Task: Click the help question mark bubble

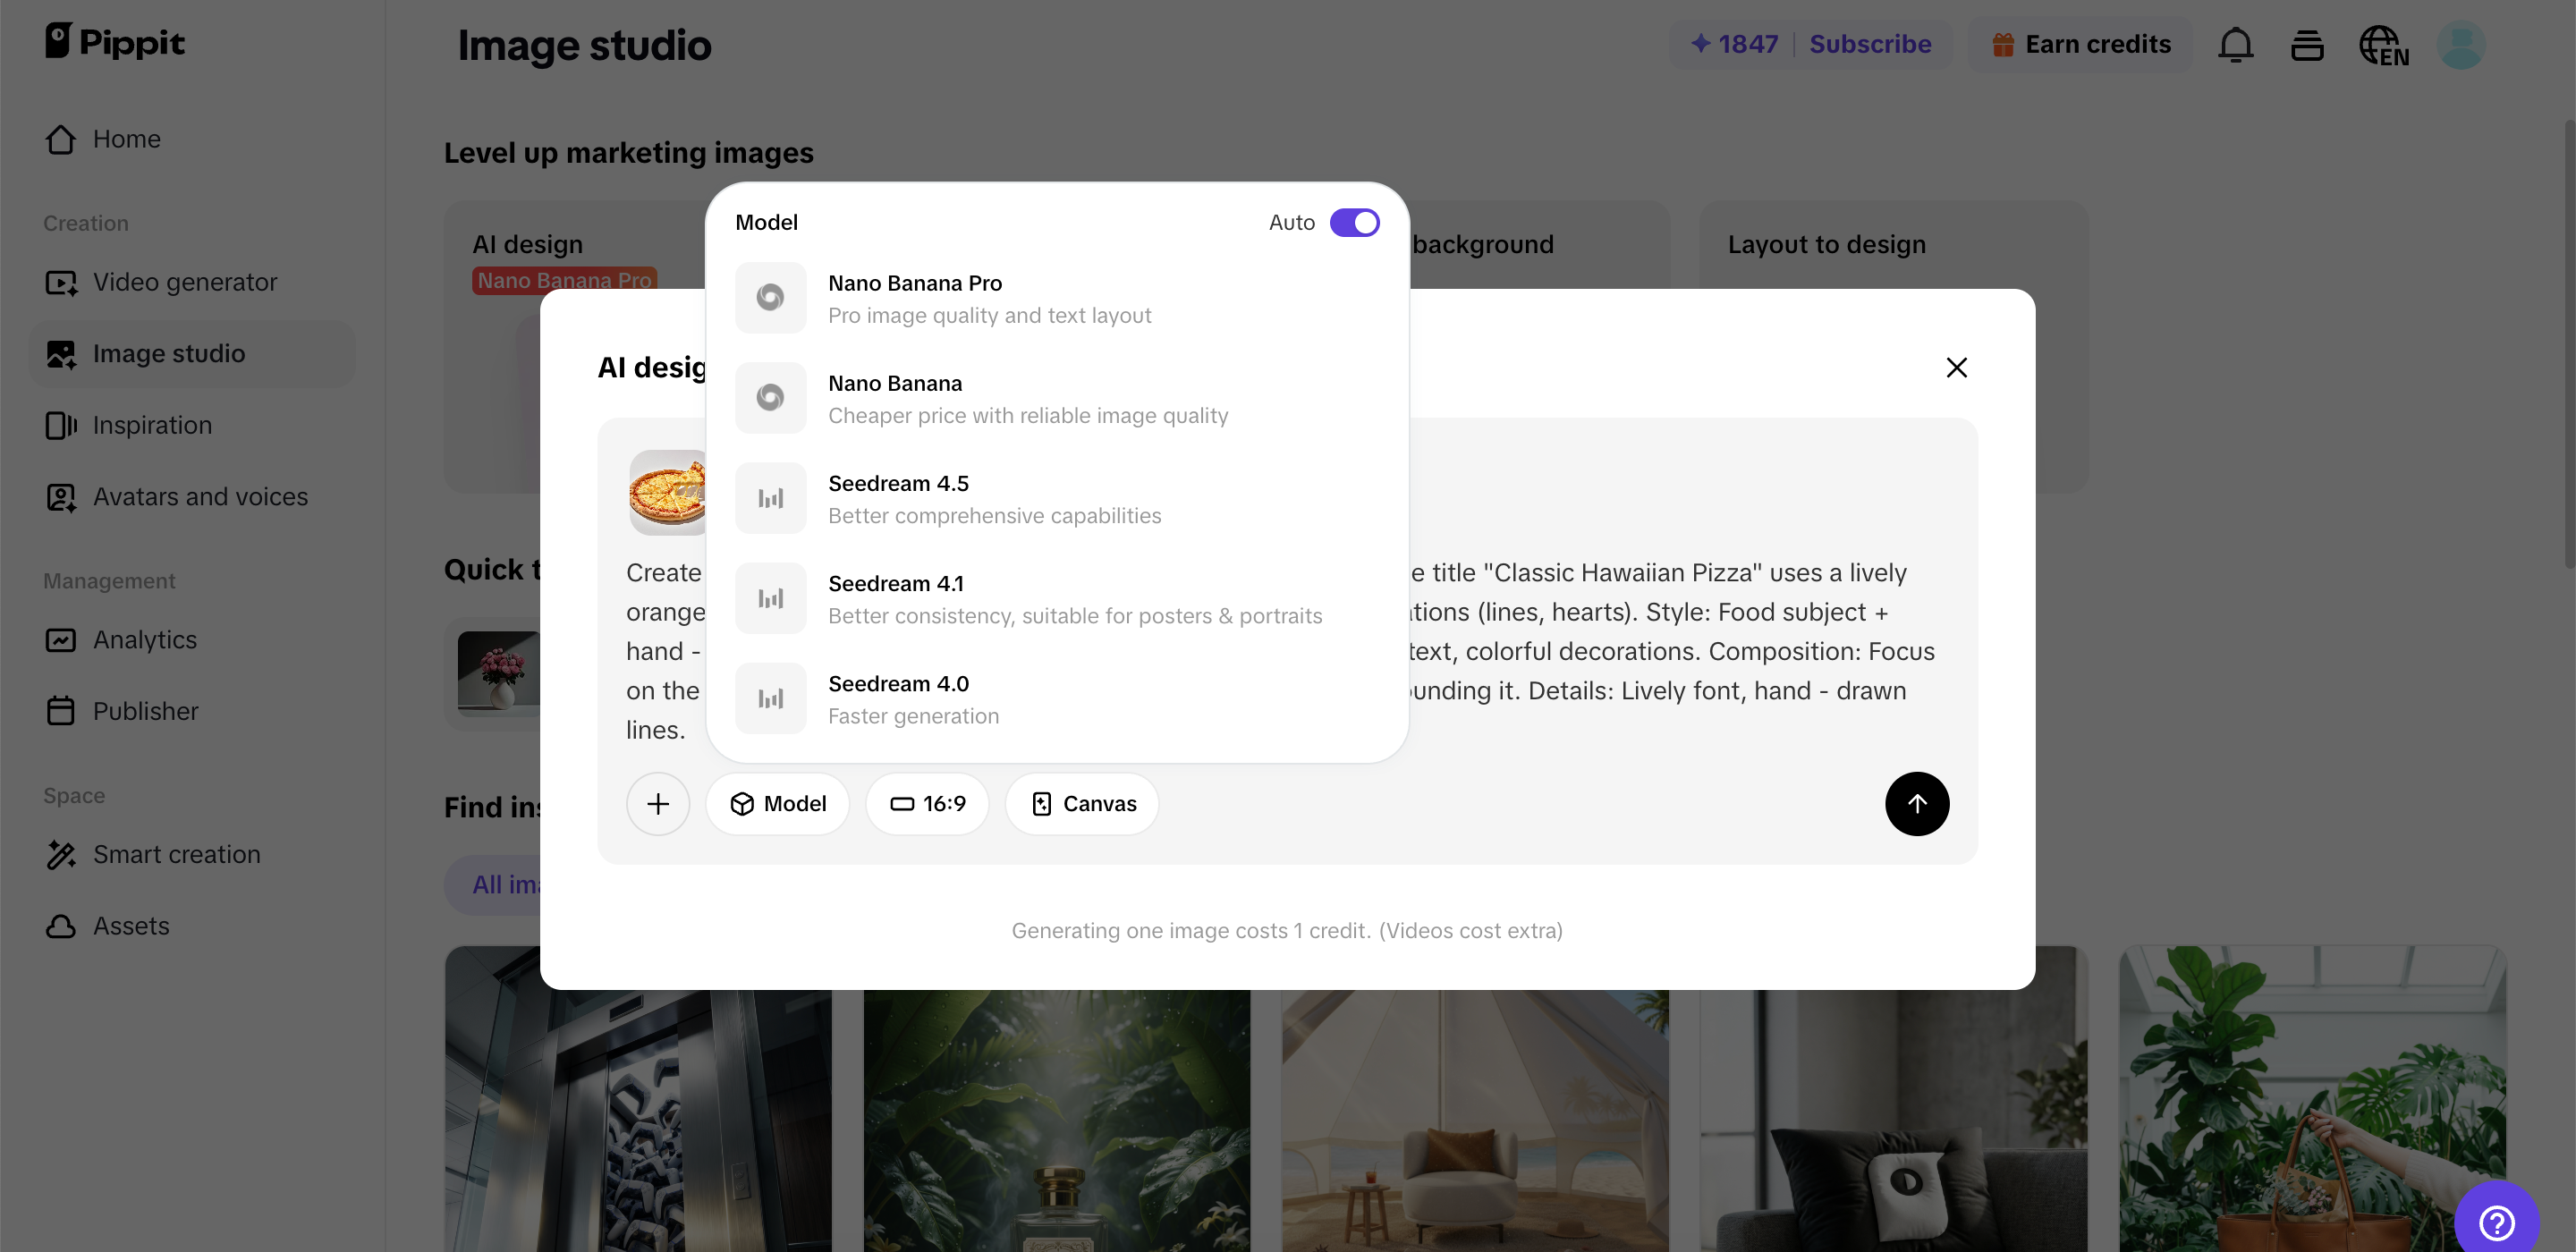Action: [2496, 1221]
